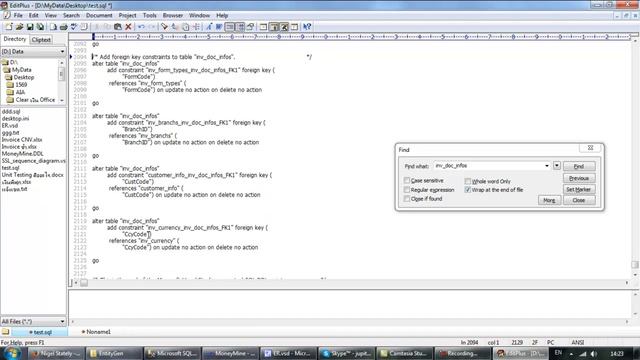This screenshot has width=640, height=360.
Task: Activate the test.sql document tab
Action: click(x=40, y=332)
